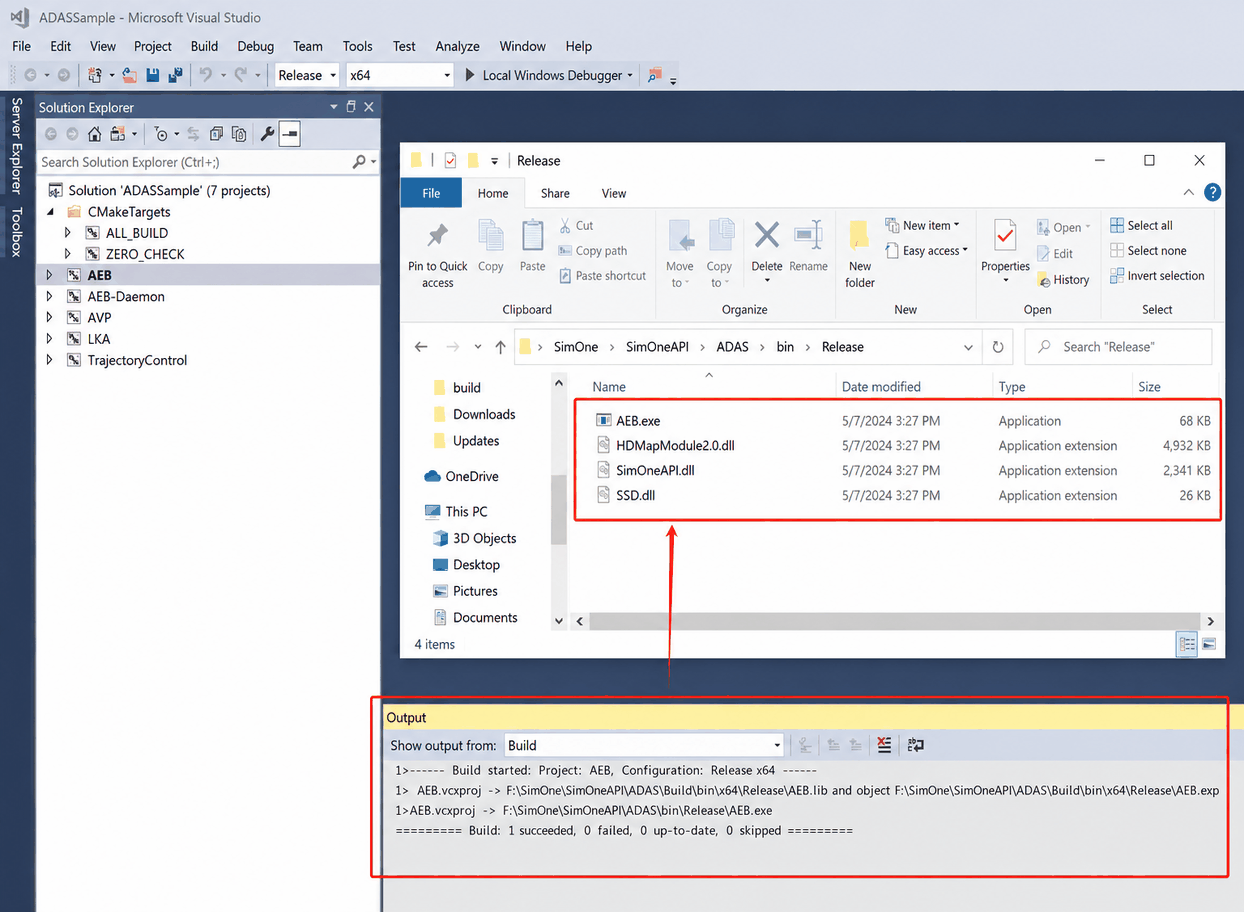The image size is (1244, 912).
Task: Click Pin to Quick access in Explorer
Action: [x=438, y=255]
